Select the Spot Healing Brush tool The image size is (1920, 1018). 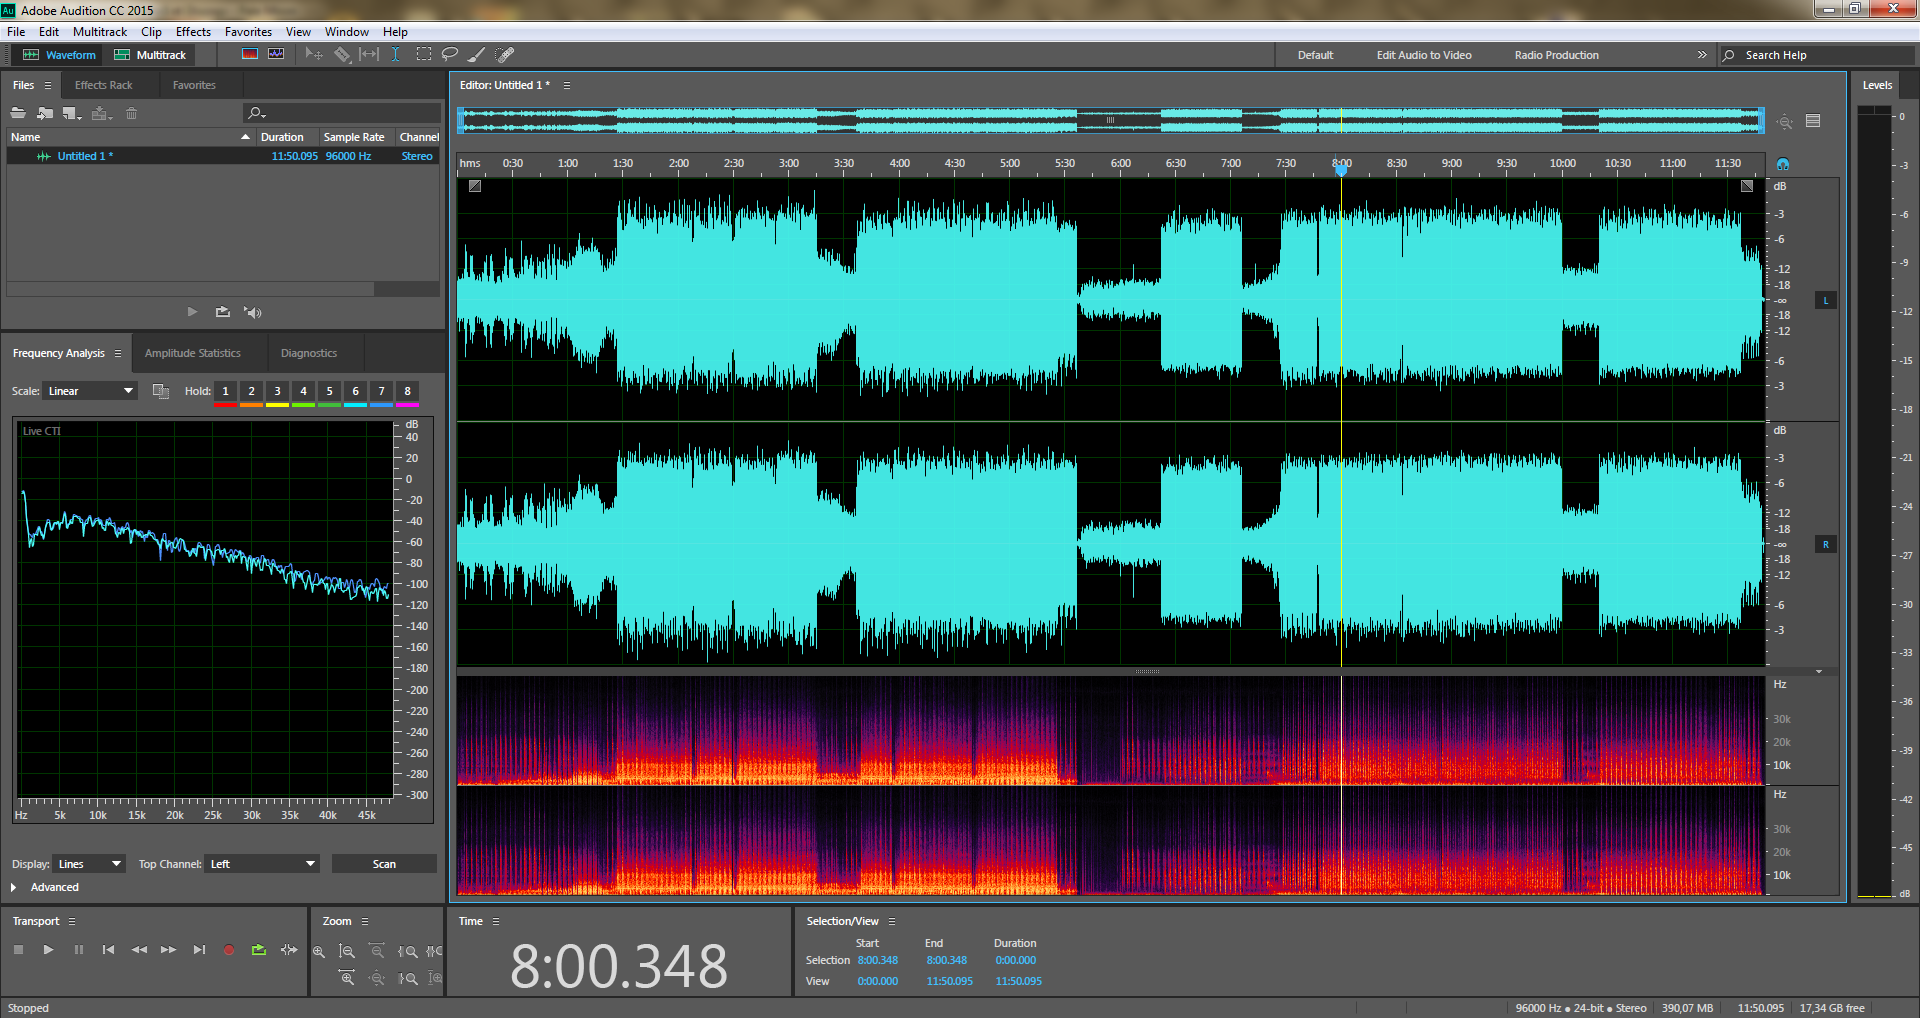(x=505, y=55)
